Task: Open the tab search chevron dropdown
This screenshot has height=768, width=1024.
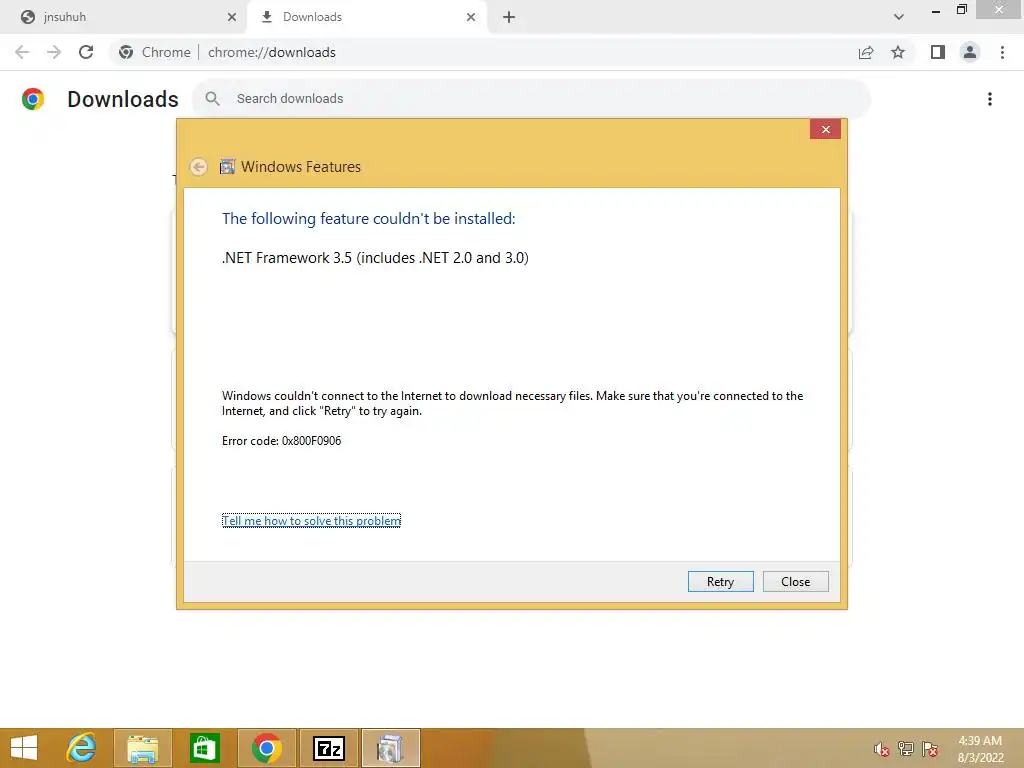Action: tap(899, 17)
